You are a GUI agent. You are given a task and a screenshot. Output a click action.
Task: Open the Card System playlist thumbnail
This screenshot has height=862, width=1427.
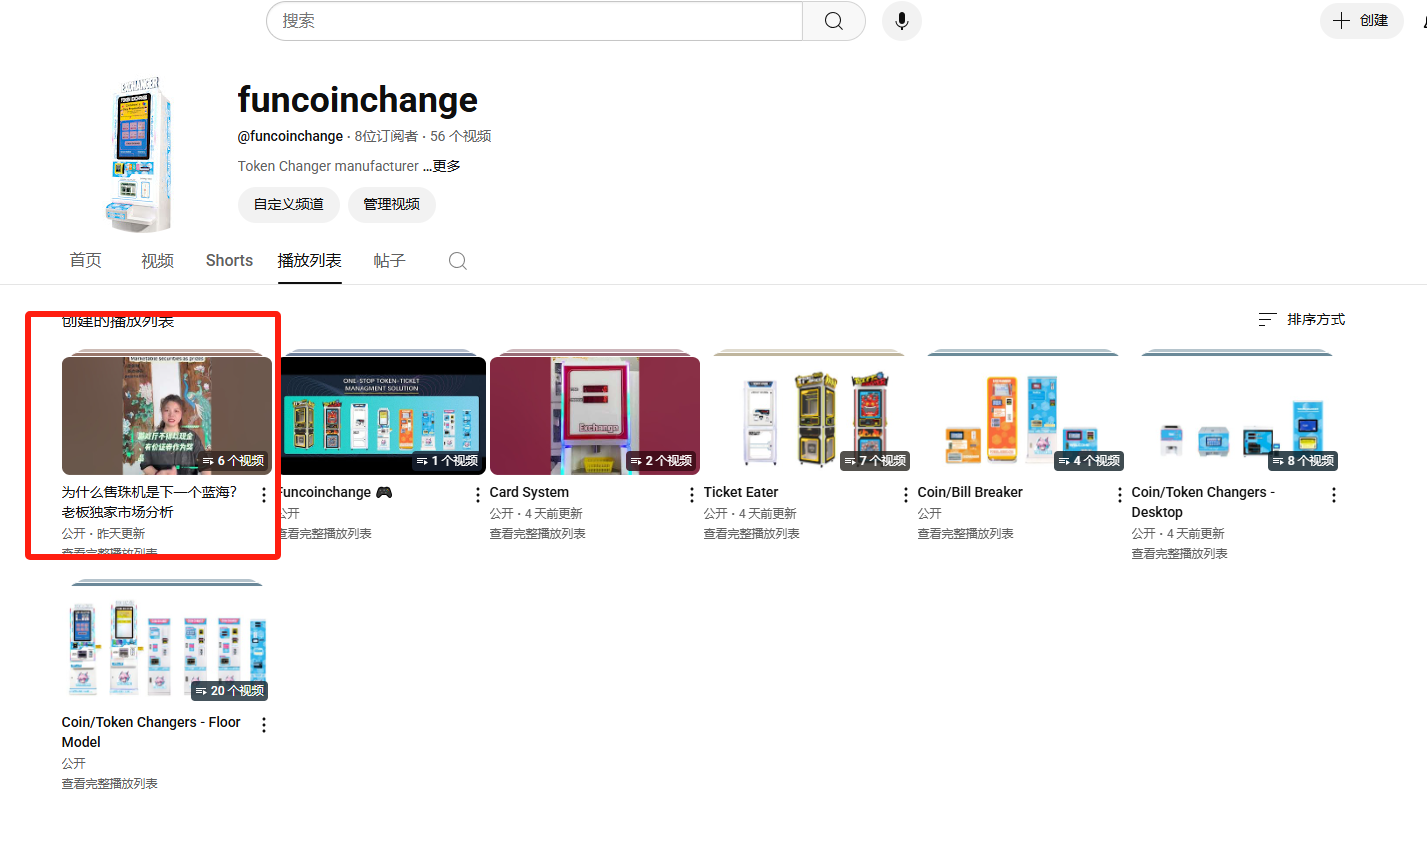595,416
